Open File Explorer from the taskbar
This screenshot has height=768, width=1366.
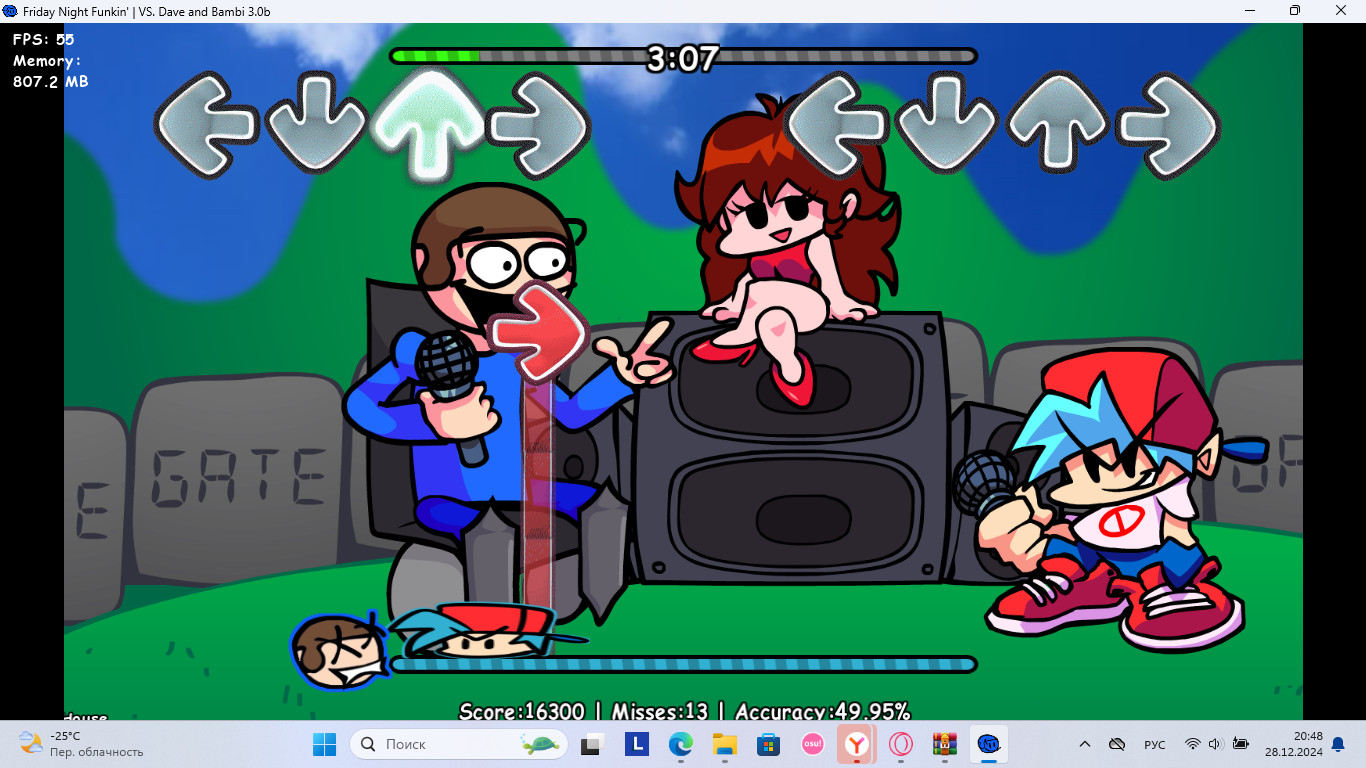[725, 744]
